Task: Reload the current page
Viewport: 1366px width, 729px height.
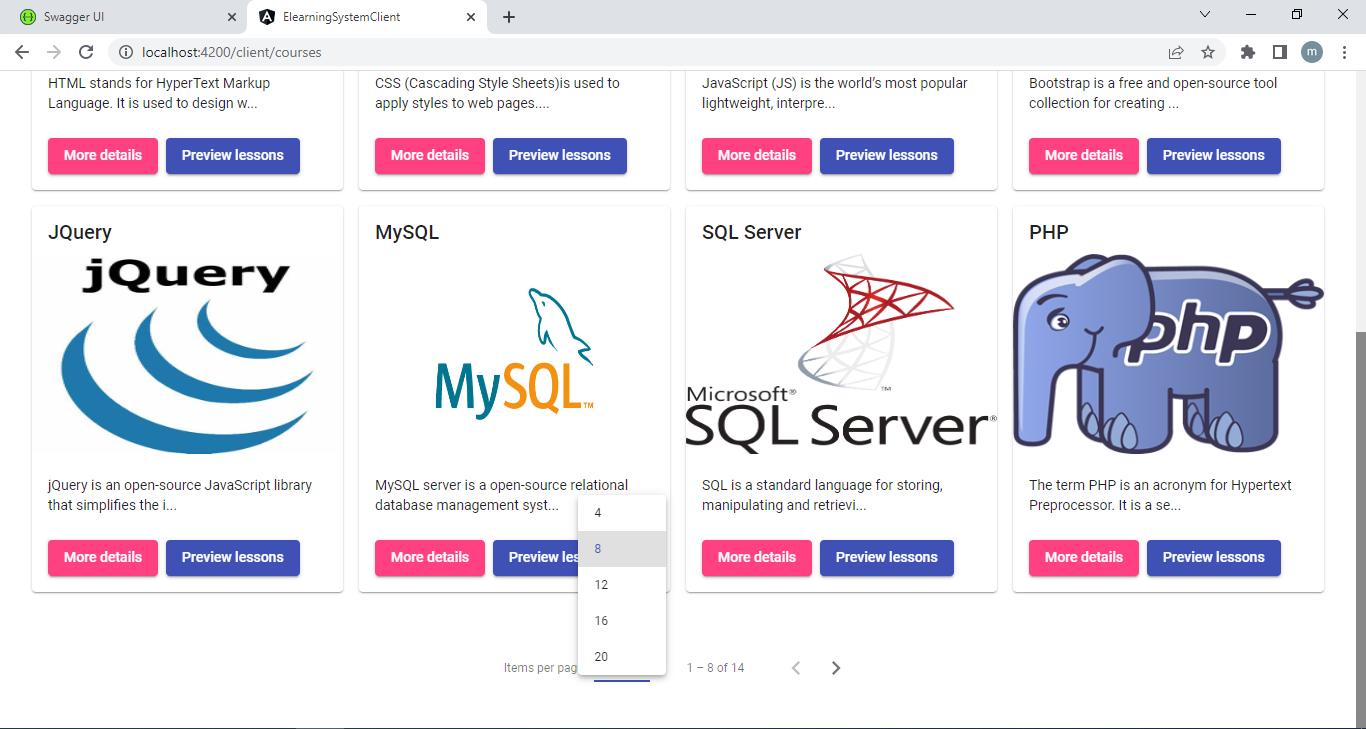Action: (x=87, y=52)
